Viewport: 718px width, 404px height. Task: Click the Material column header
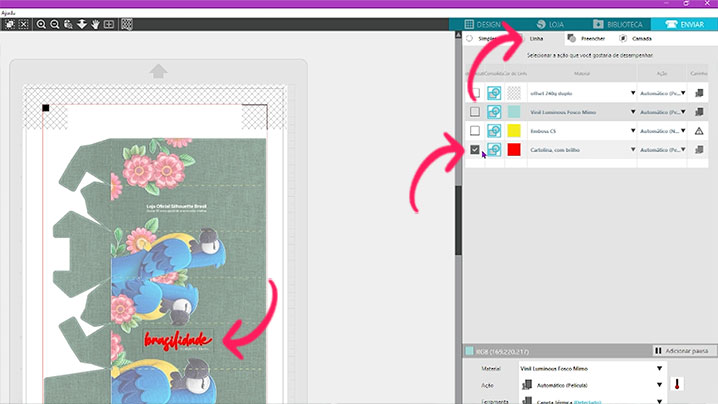[x=582, y=73]
